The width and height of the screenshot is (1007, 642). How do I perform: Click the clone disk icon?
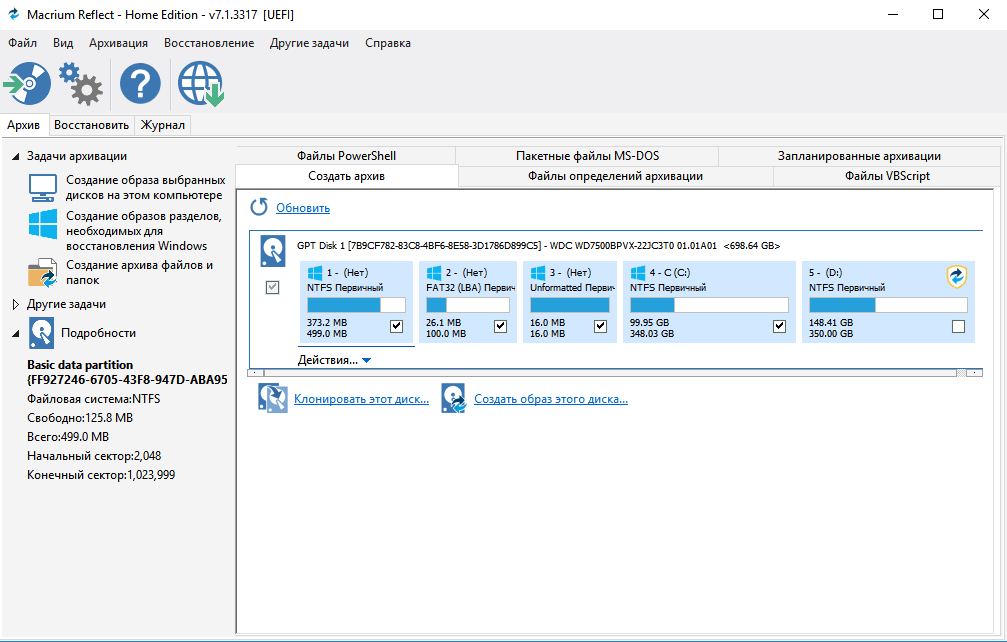coord(272,398)
